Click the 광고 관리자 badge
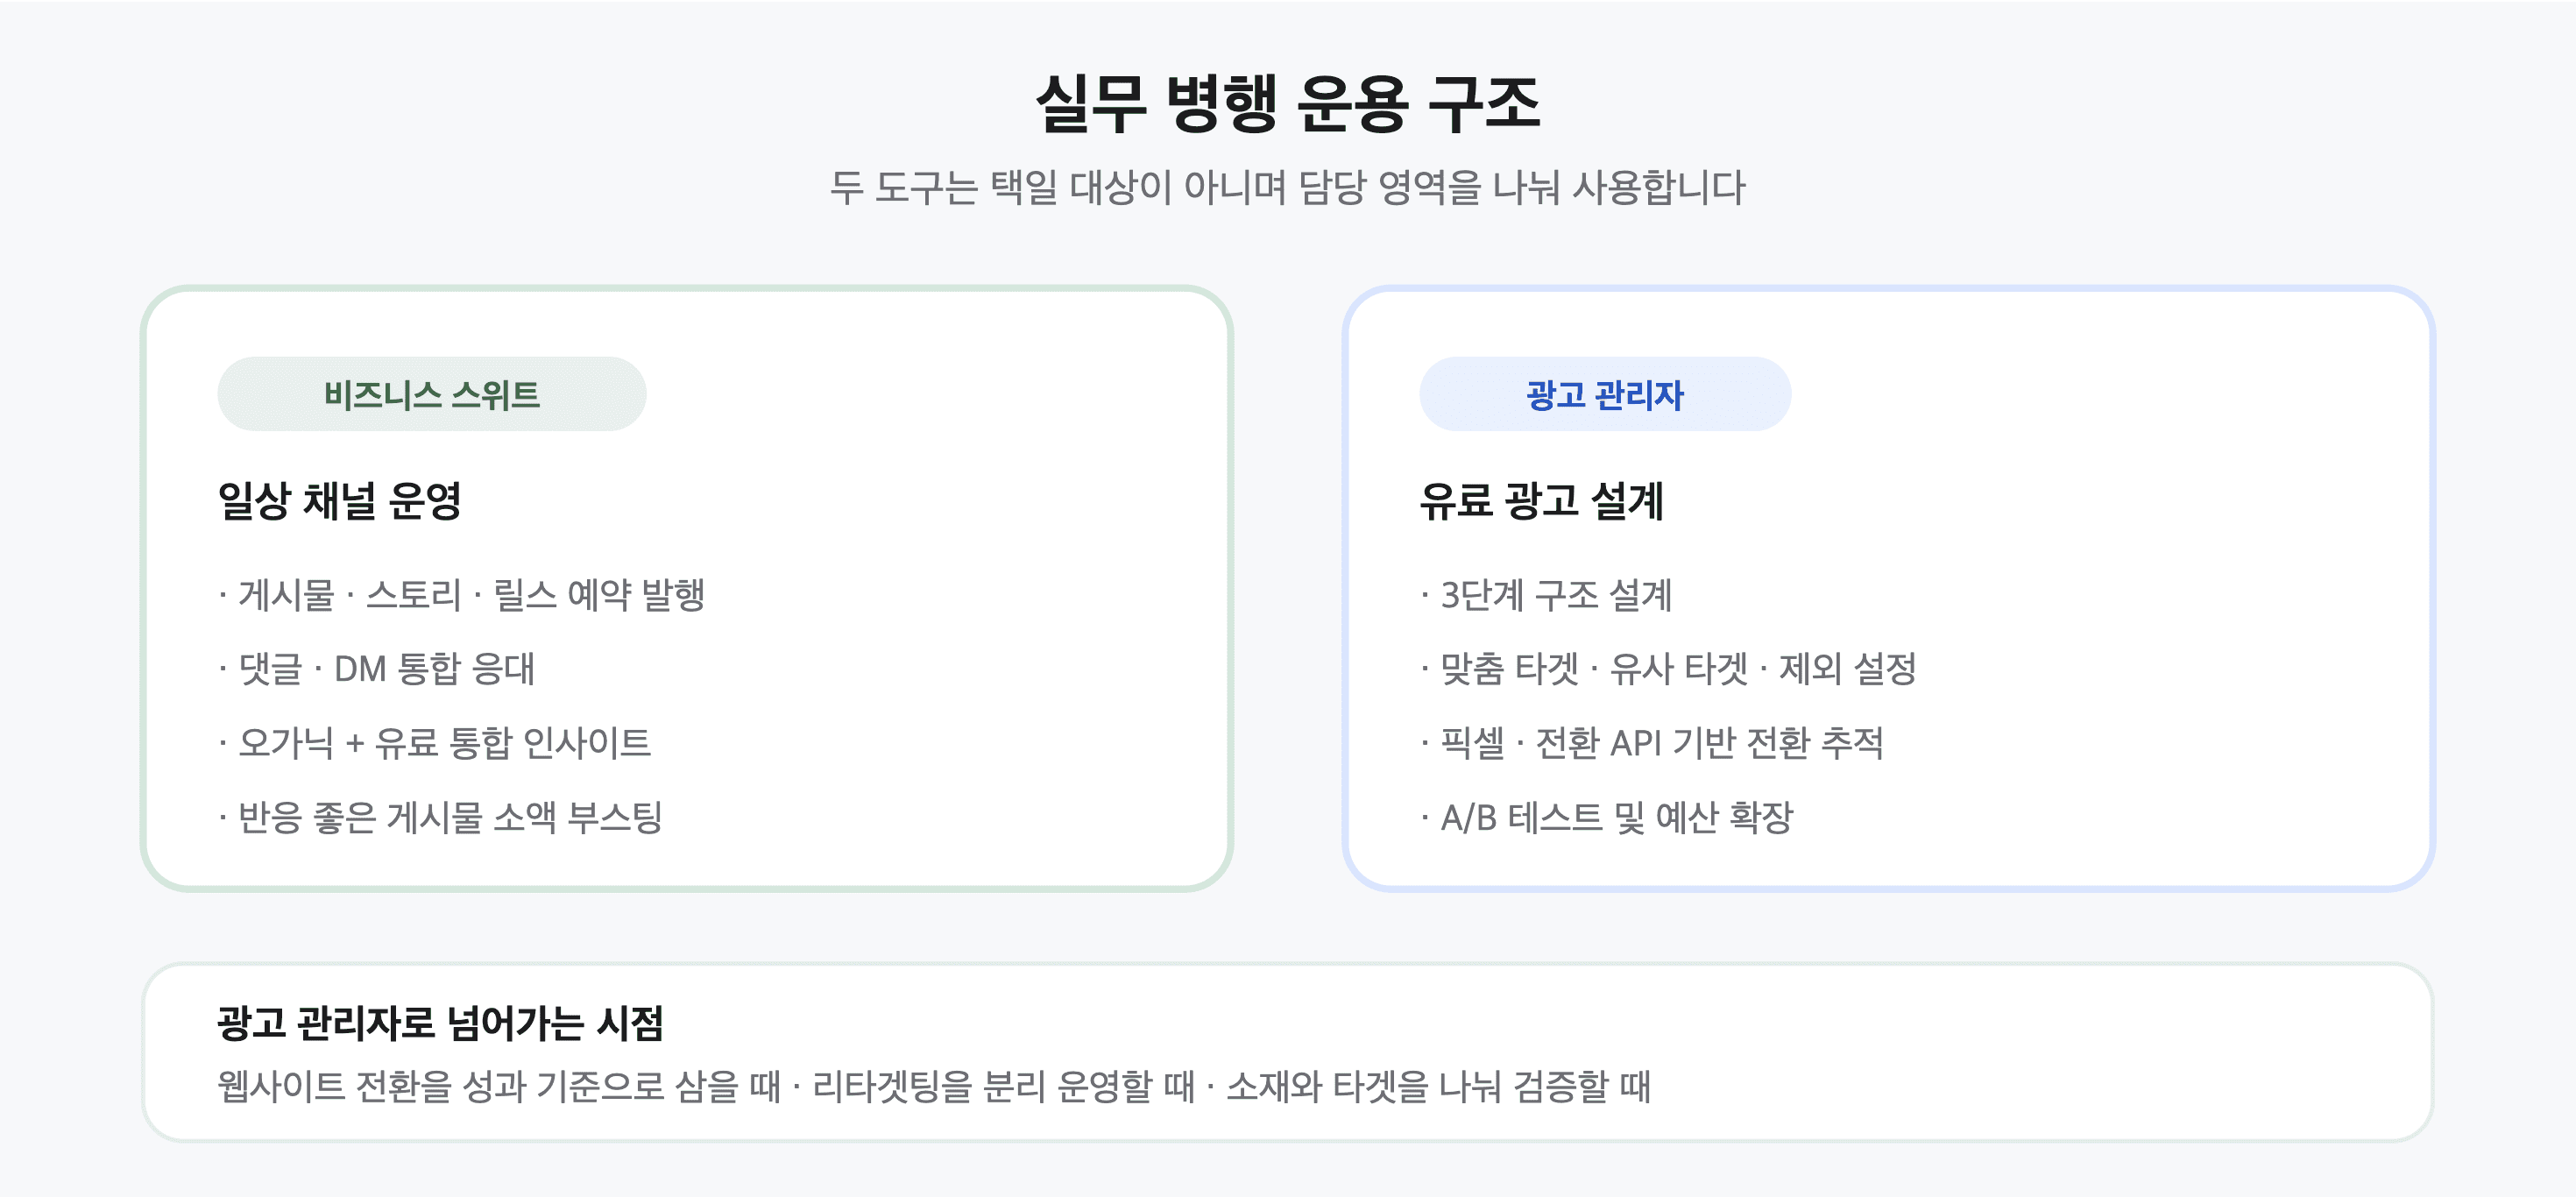Image resolution: width=2576 pixels, height=1197 pixels. [1604, 394]
